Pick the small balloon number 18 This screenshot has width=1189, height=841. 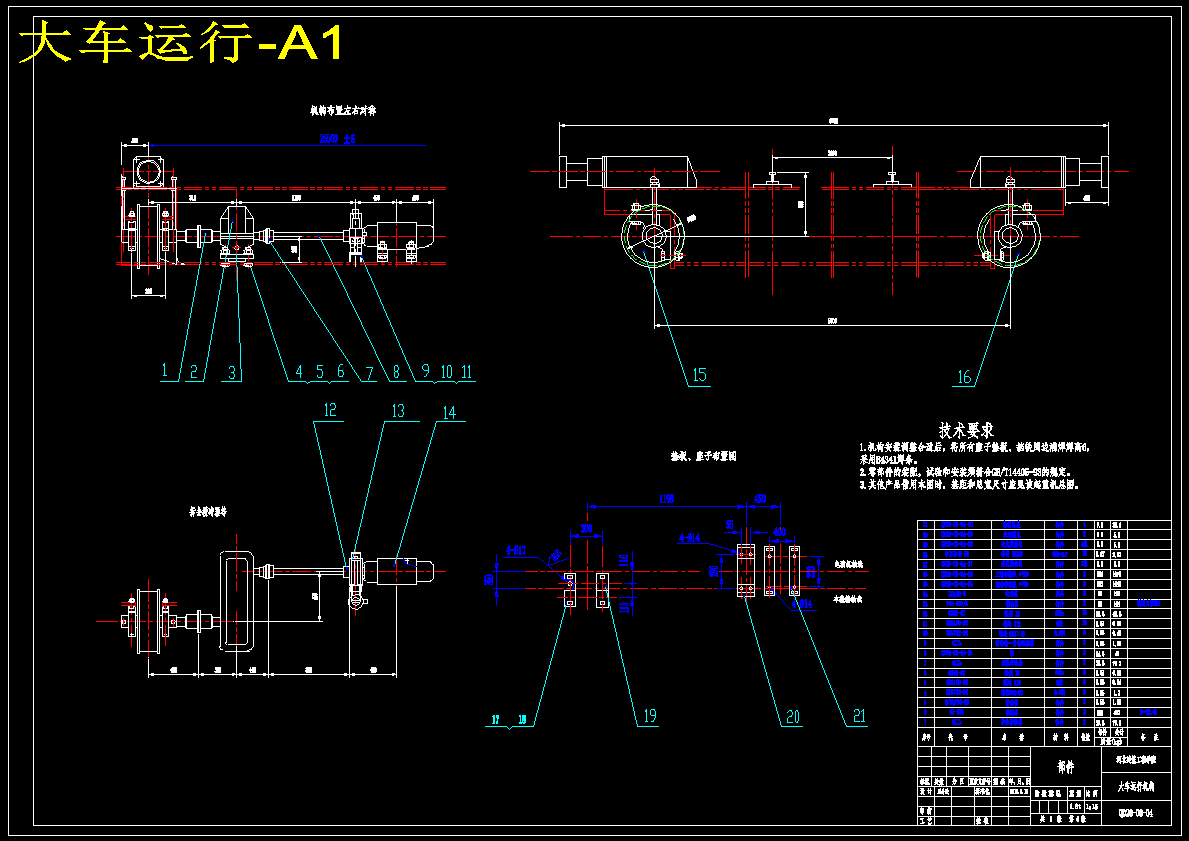pyautogui.click(x=522, y=720)
